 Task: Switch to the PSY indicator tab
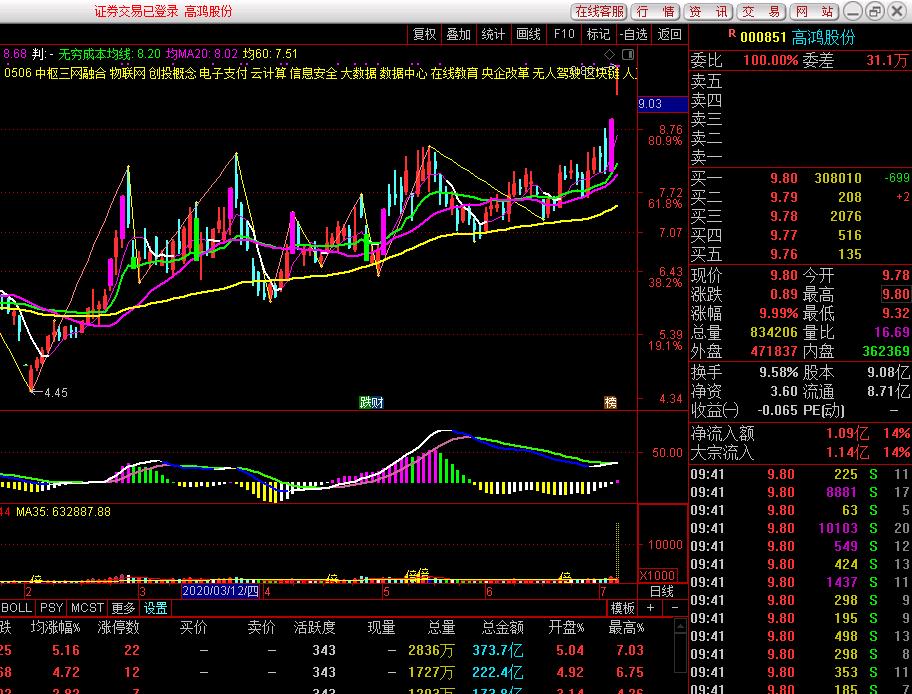[x=51, y=608]
